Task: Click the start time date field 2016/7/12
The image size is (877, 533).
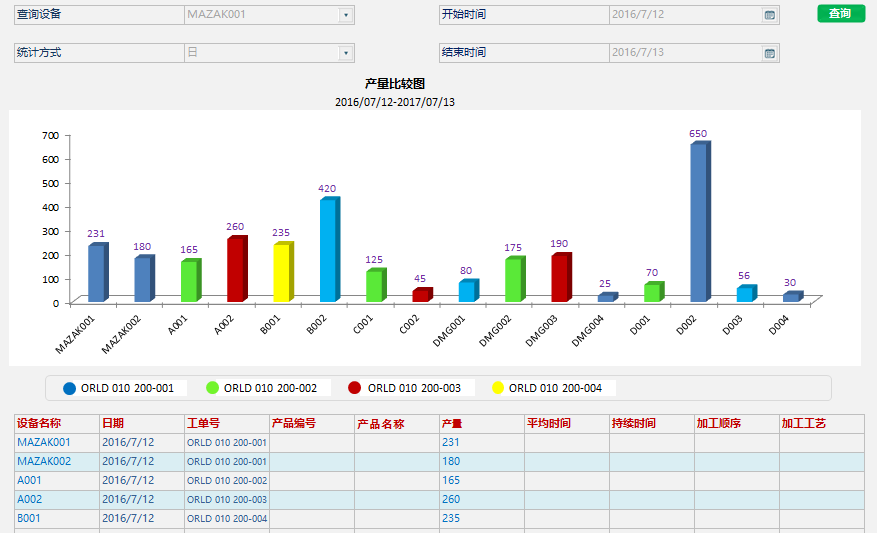Action: [x=685, y=15]
